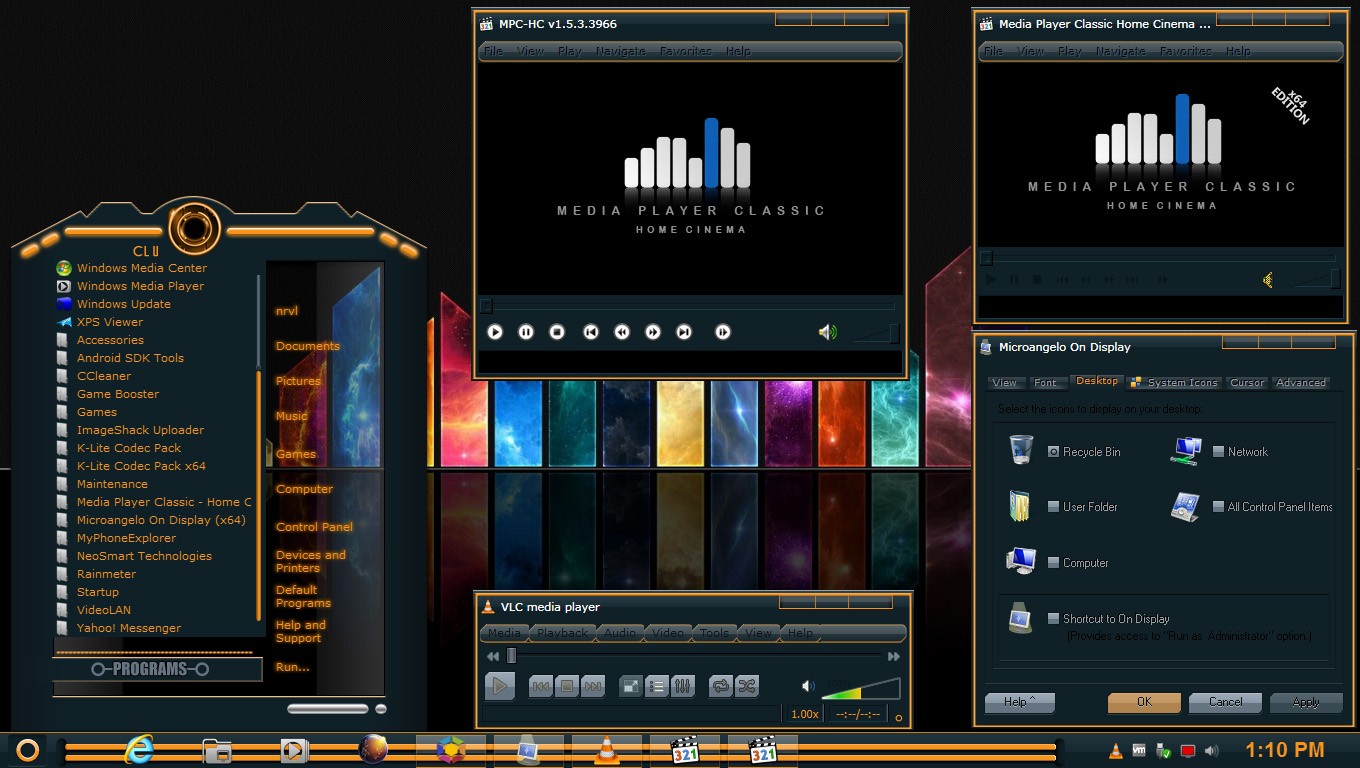Check the Network desktop icon checkbox

point(1218,452)
